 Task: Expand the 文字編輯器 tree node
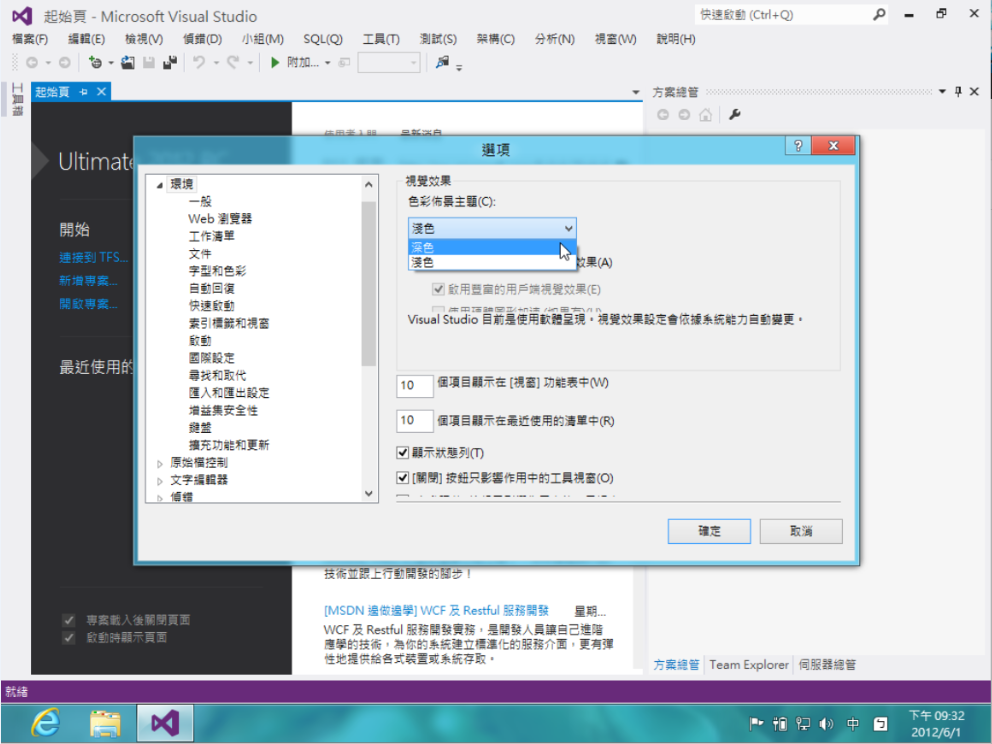coord(160,481)
